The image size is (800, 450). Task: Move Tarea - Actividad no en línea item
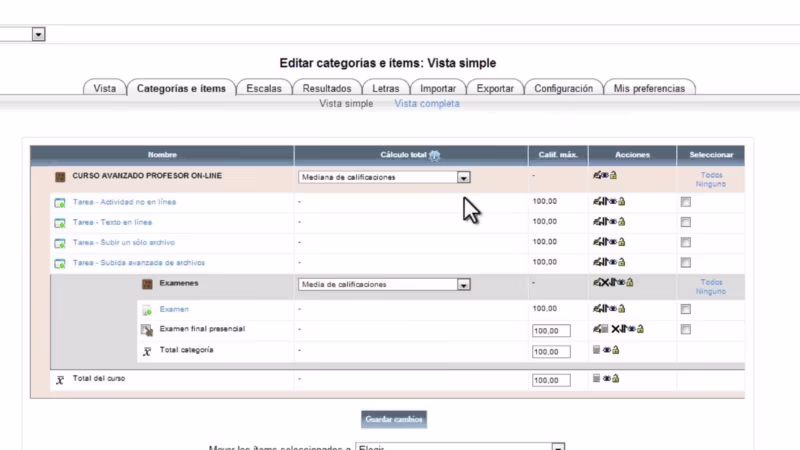pyautogui.click(x=604, y=202)
